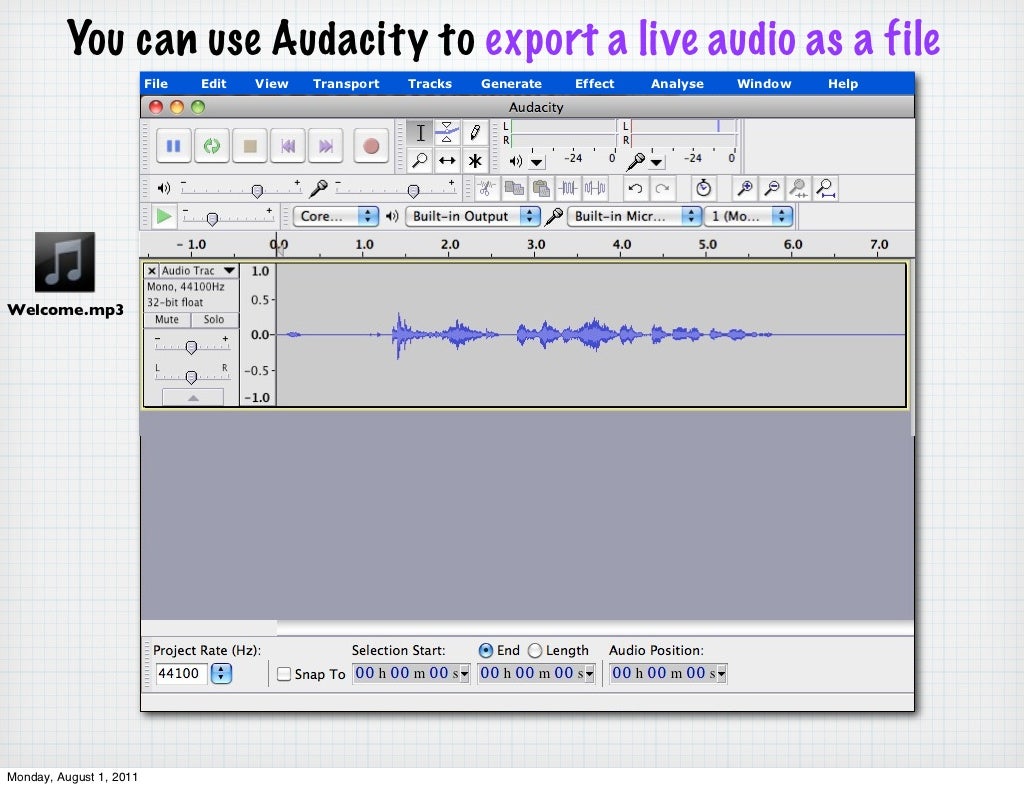Skip to end of track
The image size is (1024, 788).
325,146
